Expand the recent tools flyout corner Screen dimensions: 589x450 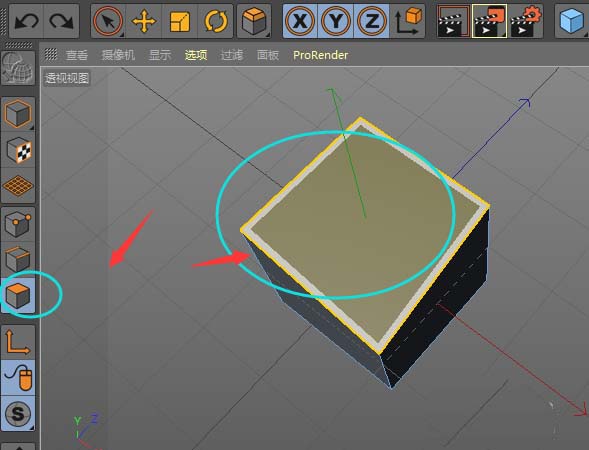[x=268, y=34]
